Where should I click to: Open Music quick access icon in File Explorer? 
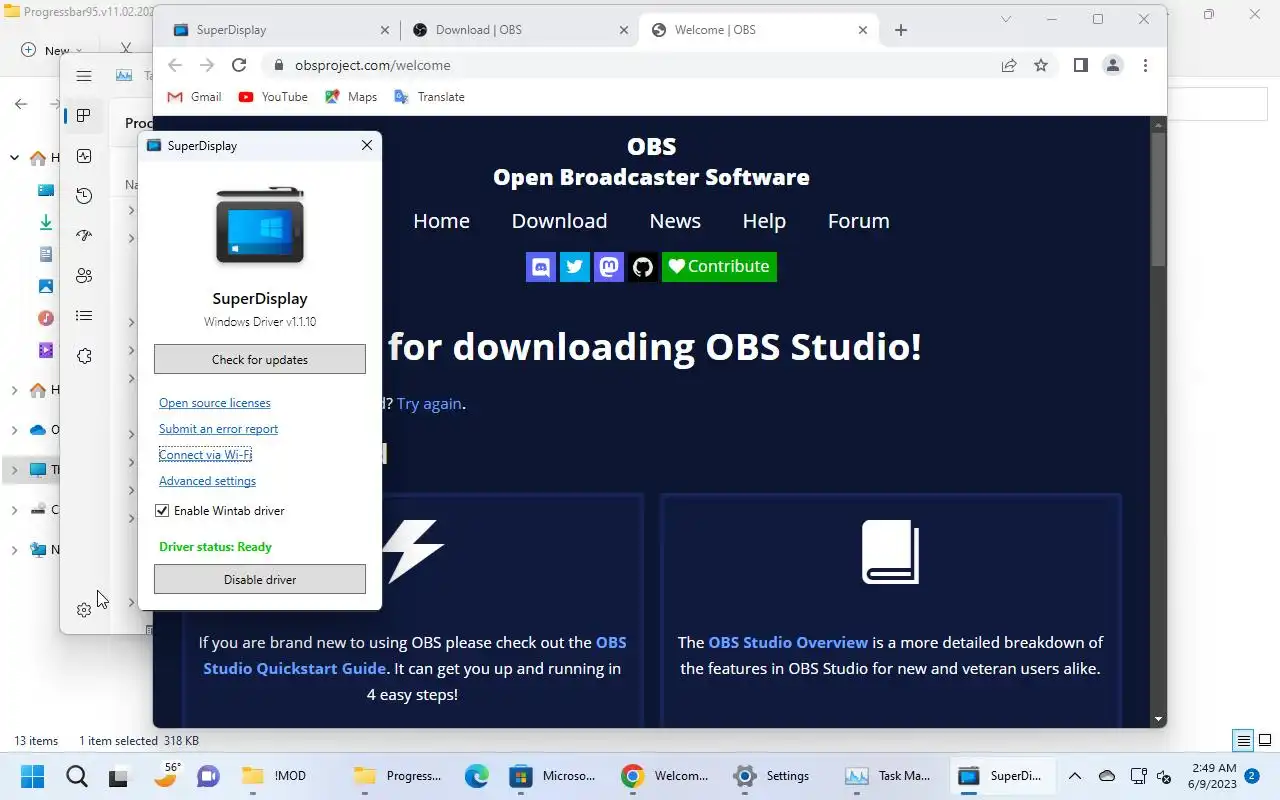tap(46, 318)
